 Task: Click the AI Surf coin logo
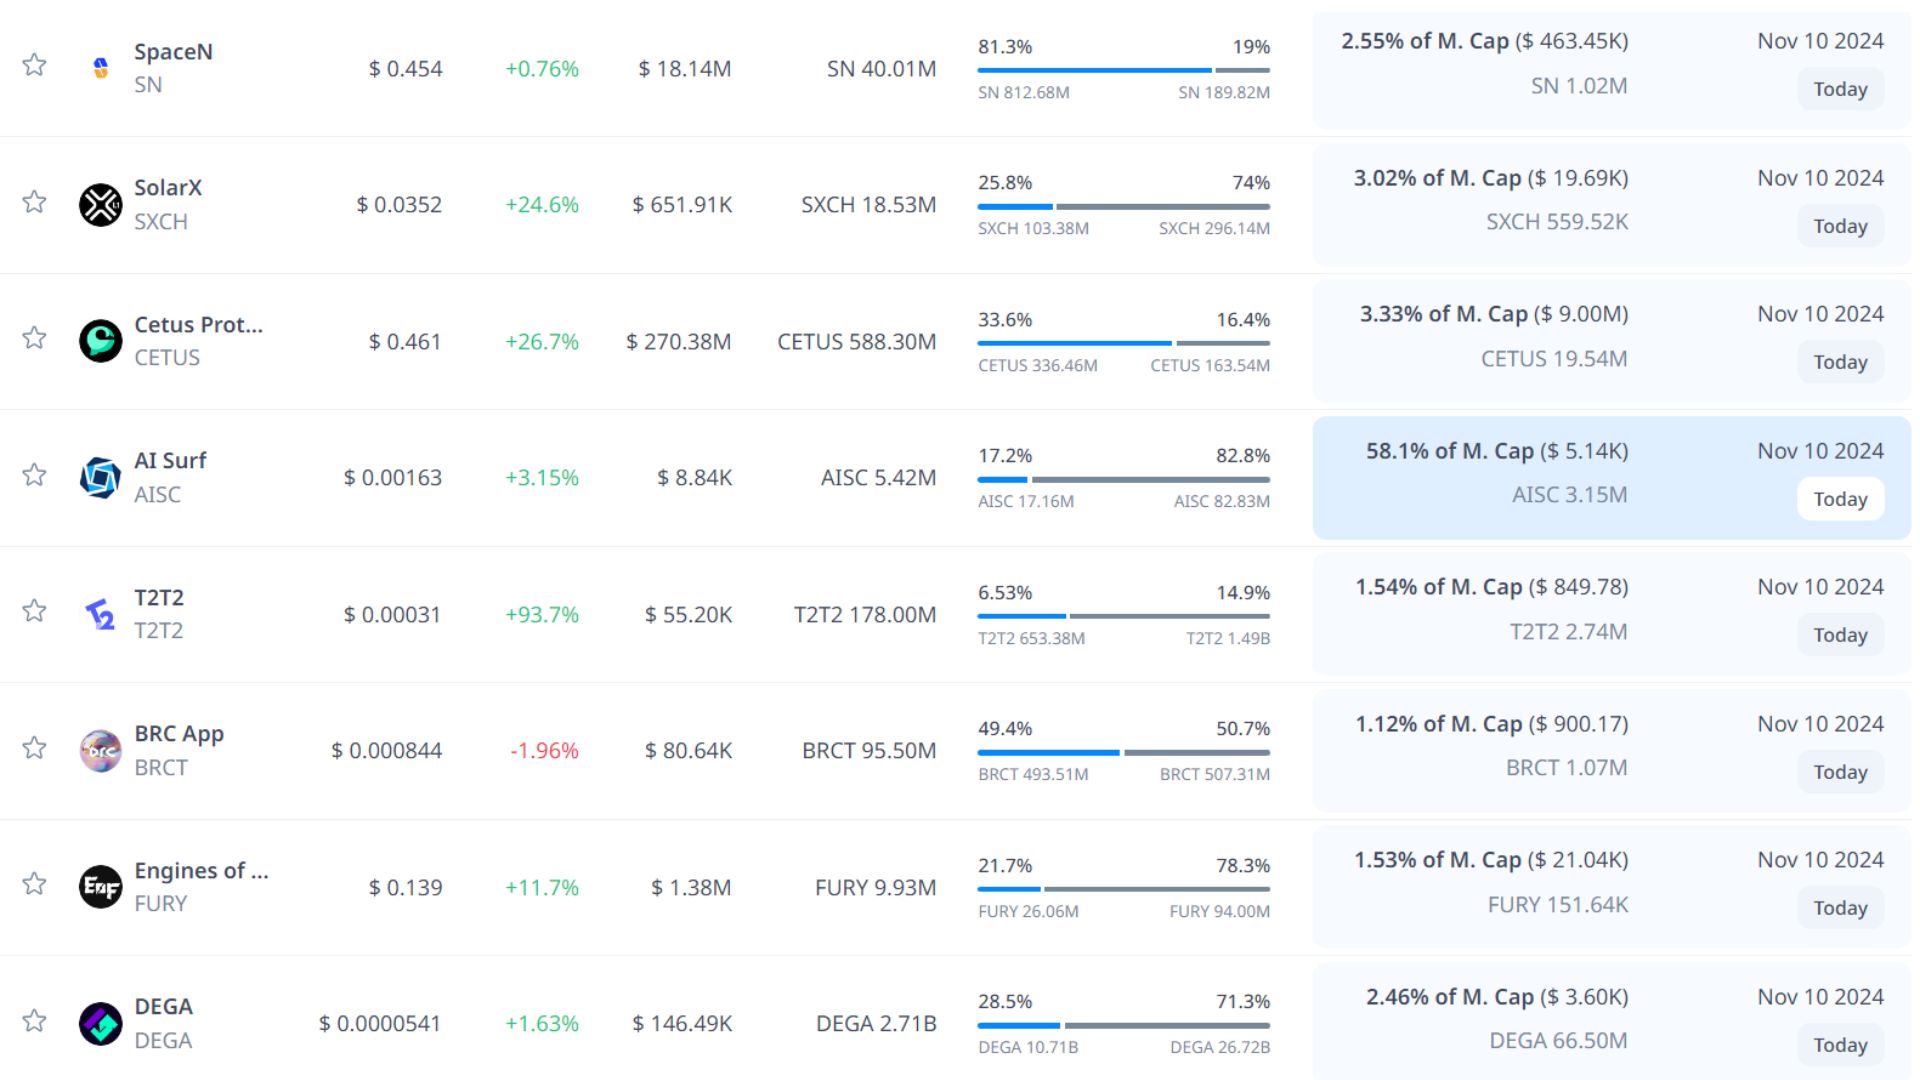[100, 478]
